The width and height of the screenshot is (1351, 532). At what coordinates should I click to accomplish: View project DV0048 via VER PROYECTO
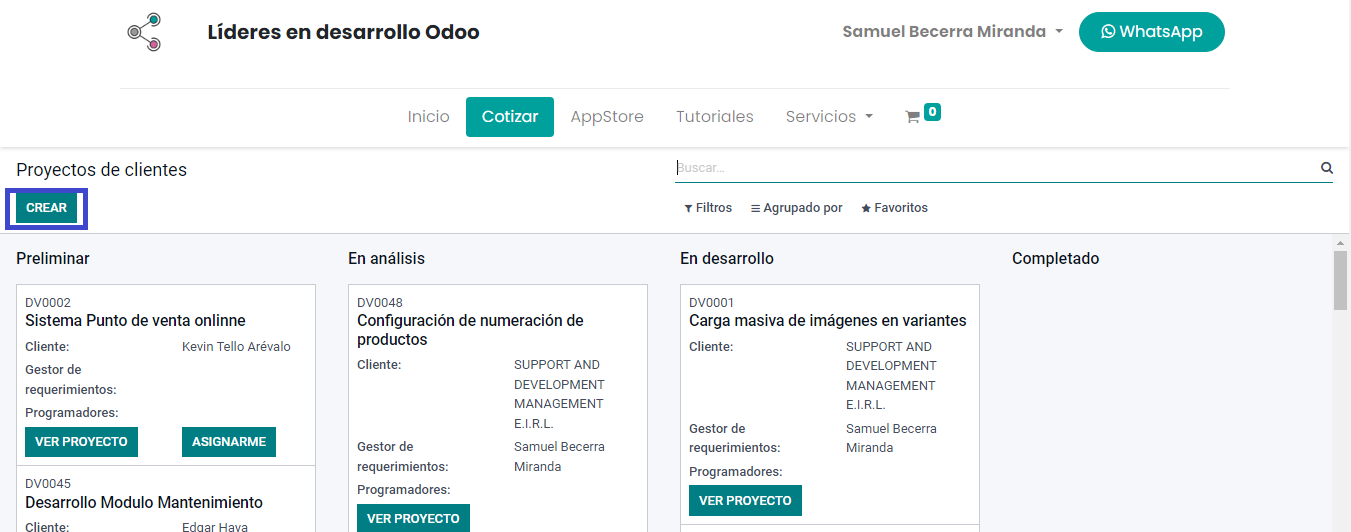(x=413, y=518)
